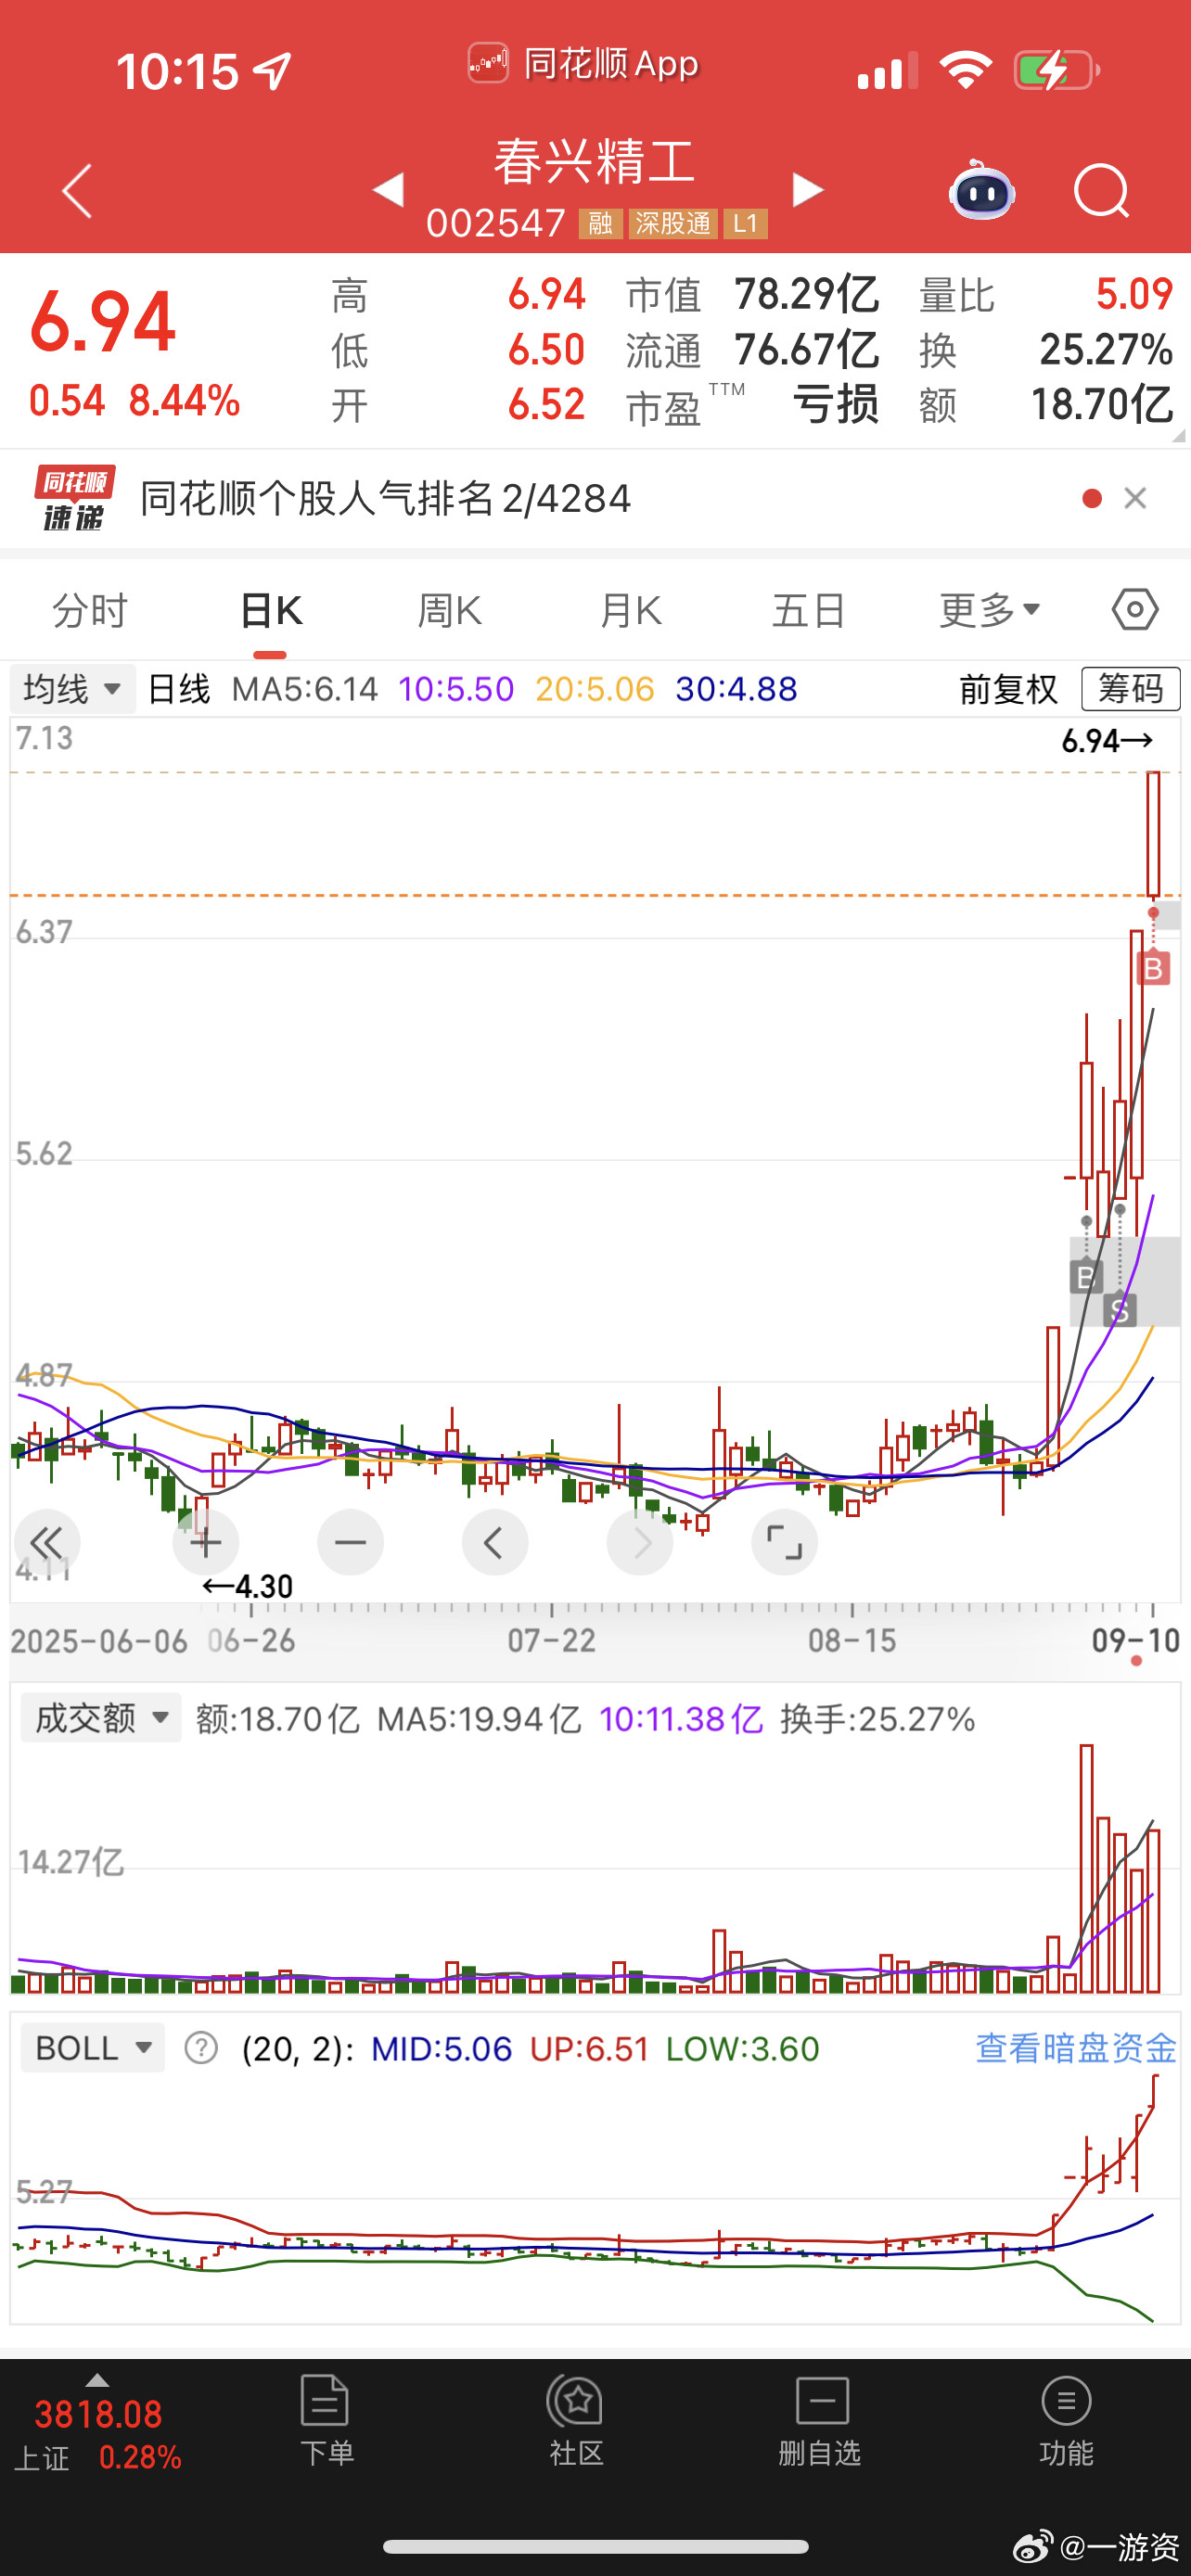Image resolution: width=1191 pixels, height=2576 pixels.
Task: Tap the tallest volume bar
Action: point(1086,1868)
